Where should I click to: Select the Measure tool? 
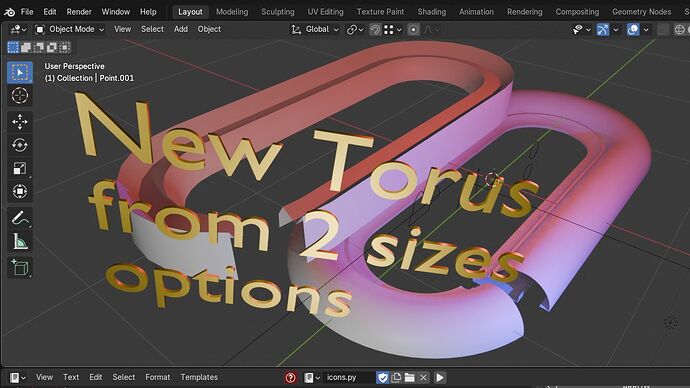20,241
